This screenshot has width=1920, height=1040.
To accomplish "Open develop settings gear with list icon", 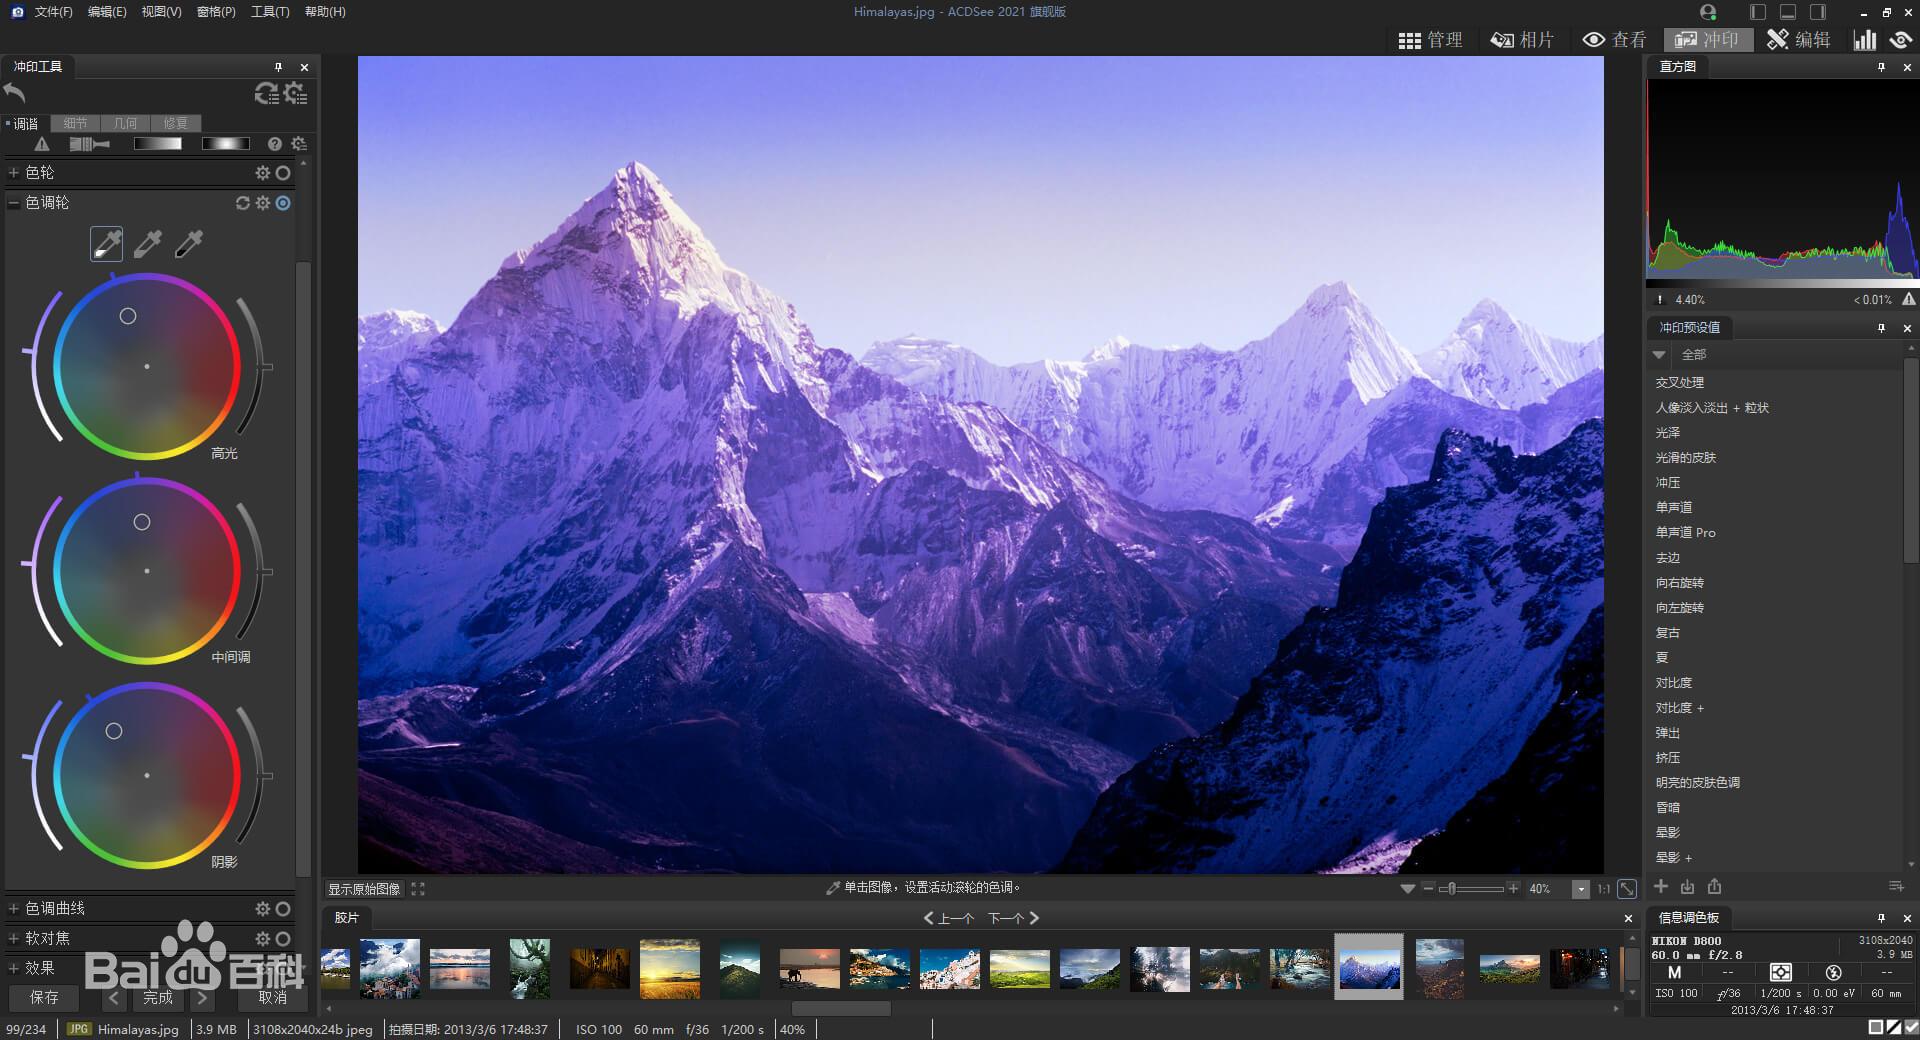I will click(295, 93).
